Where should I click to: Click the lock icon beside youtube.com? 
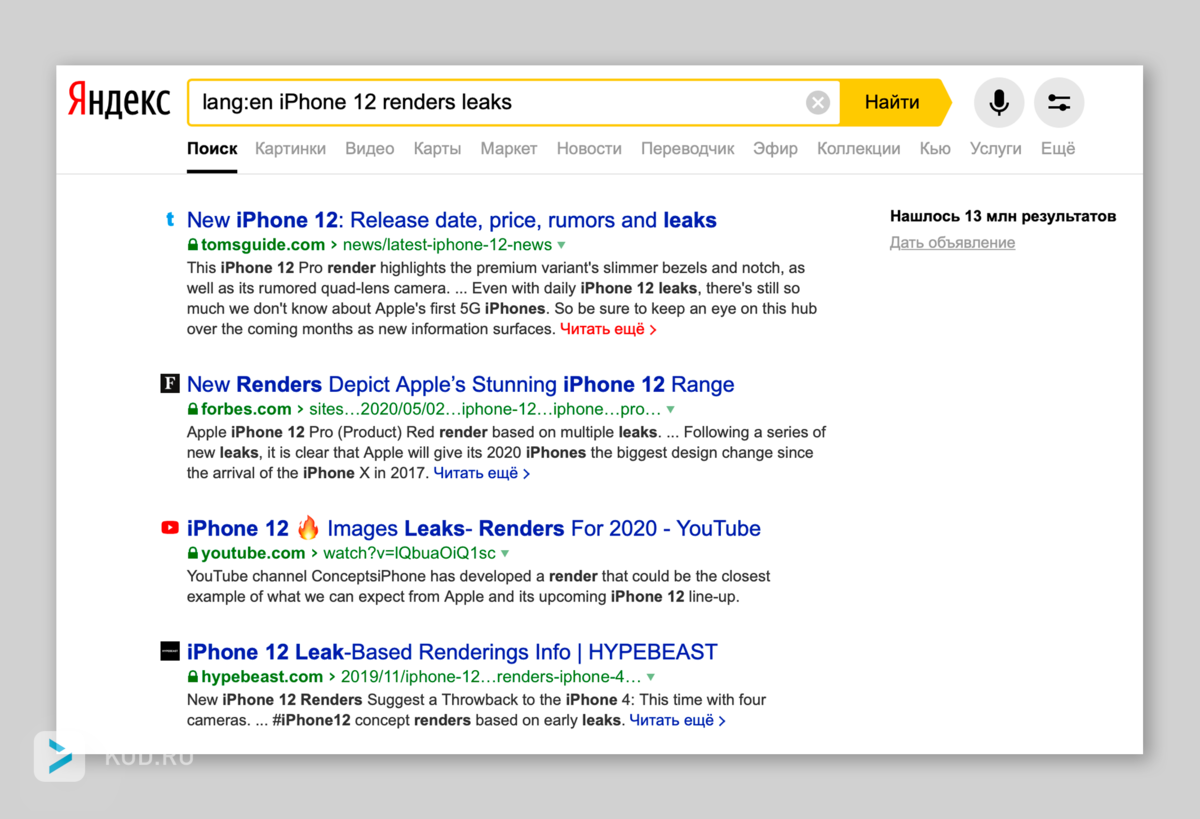click(193, 553)
